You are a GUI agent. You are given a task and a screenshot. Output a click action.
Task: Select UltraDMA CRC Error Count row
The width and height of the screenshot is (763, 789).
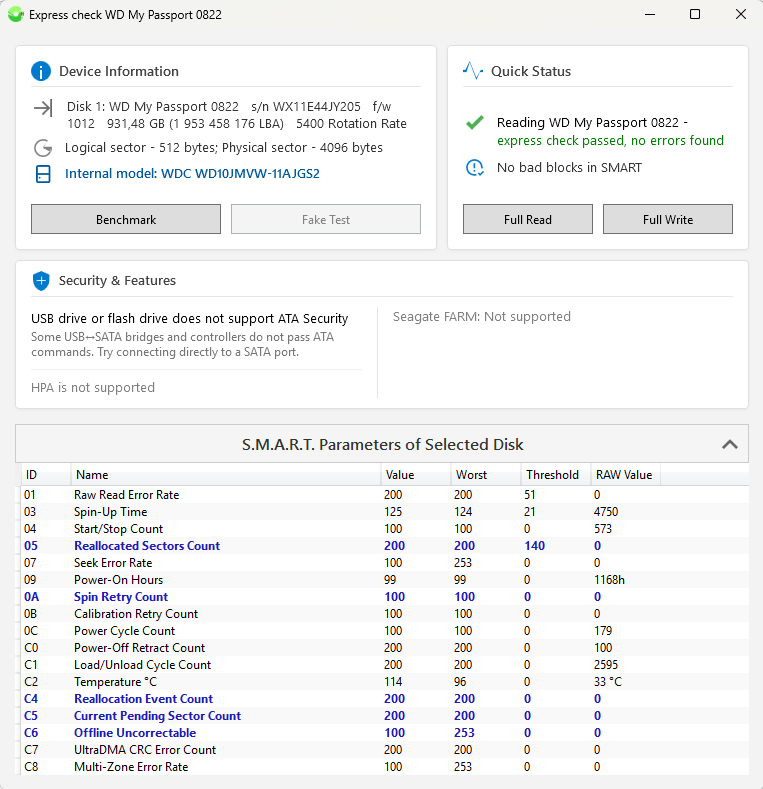[x=385, y=750]
